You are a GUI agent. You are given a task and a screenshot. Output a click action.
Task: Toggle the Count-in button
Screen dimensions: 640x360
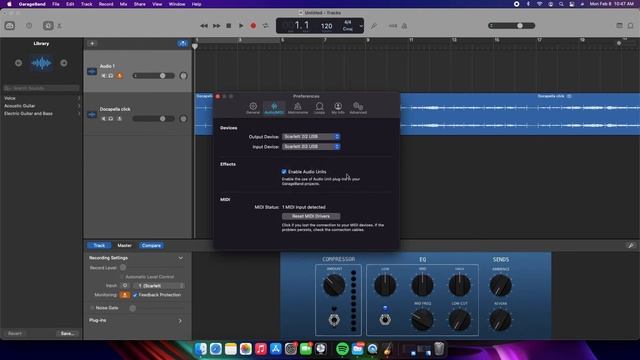coord(393,26)
